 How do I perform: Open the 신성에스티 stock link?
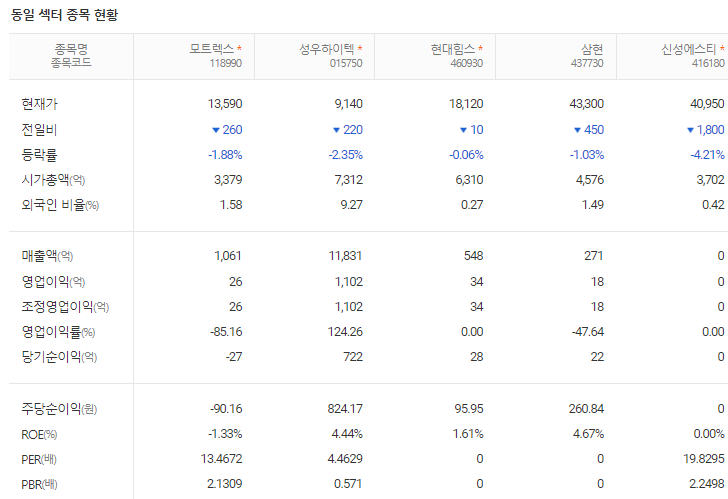[x=689, y=49]
